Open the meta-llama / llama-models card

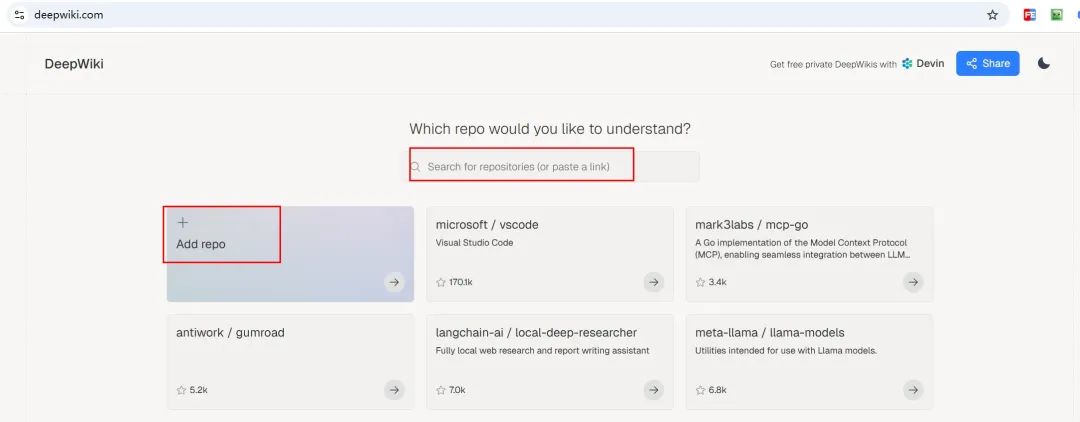[x=809, y=362]
